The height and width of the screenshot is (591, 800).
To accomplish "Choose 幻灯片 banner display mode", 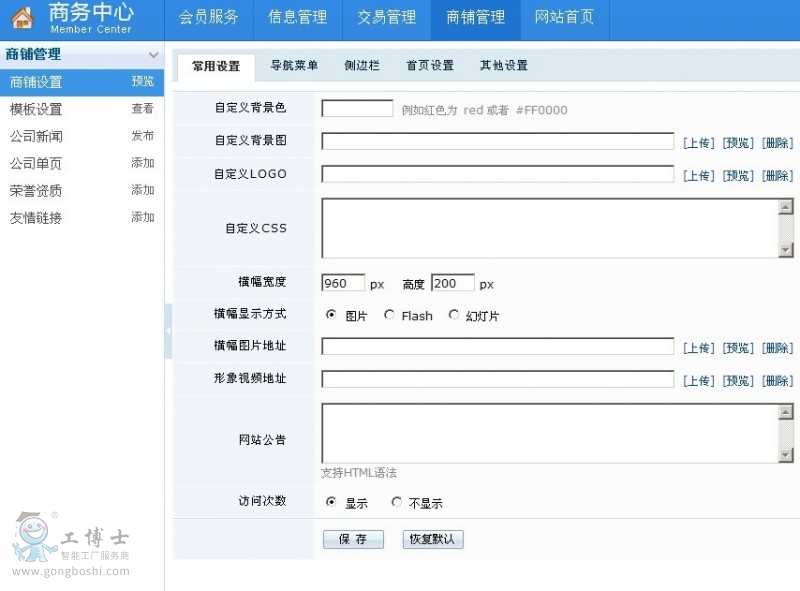I will 454,315.
